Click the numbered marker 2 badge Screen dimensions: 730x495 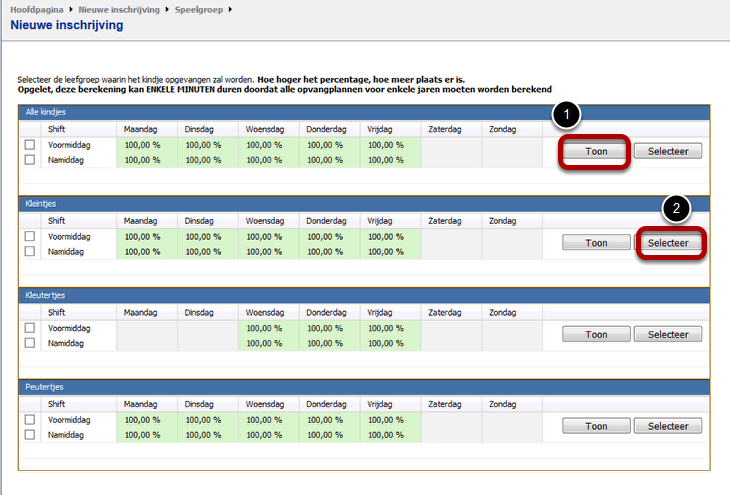coord(677,208)
